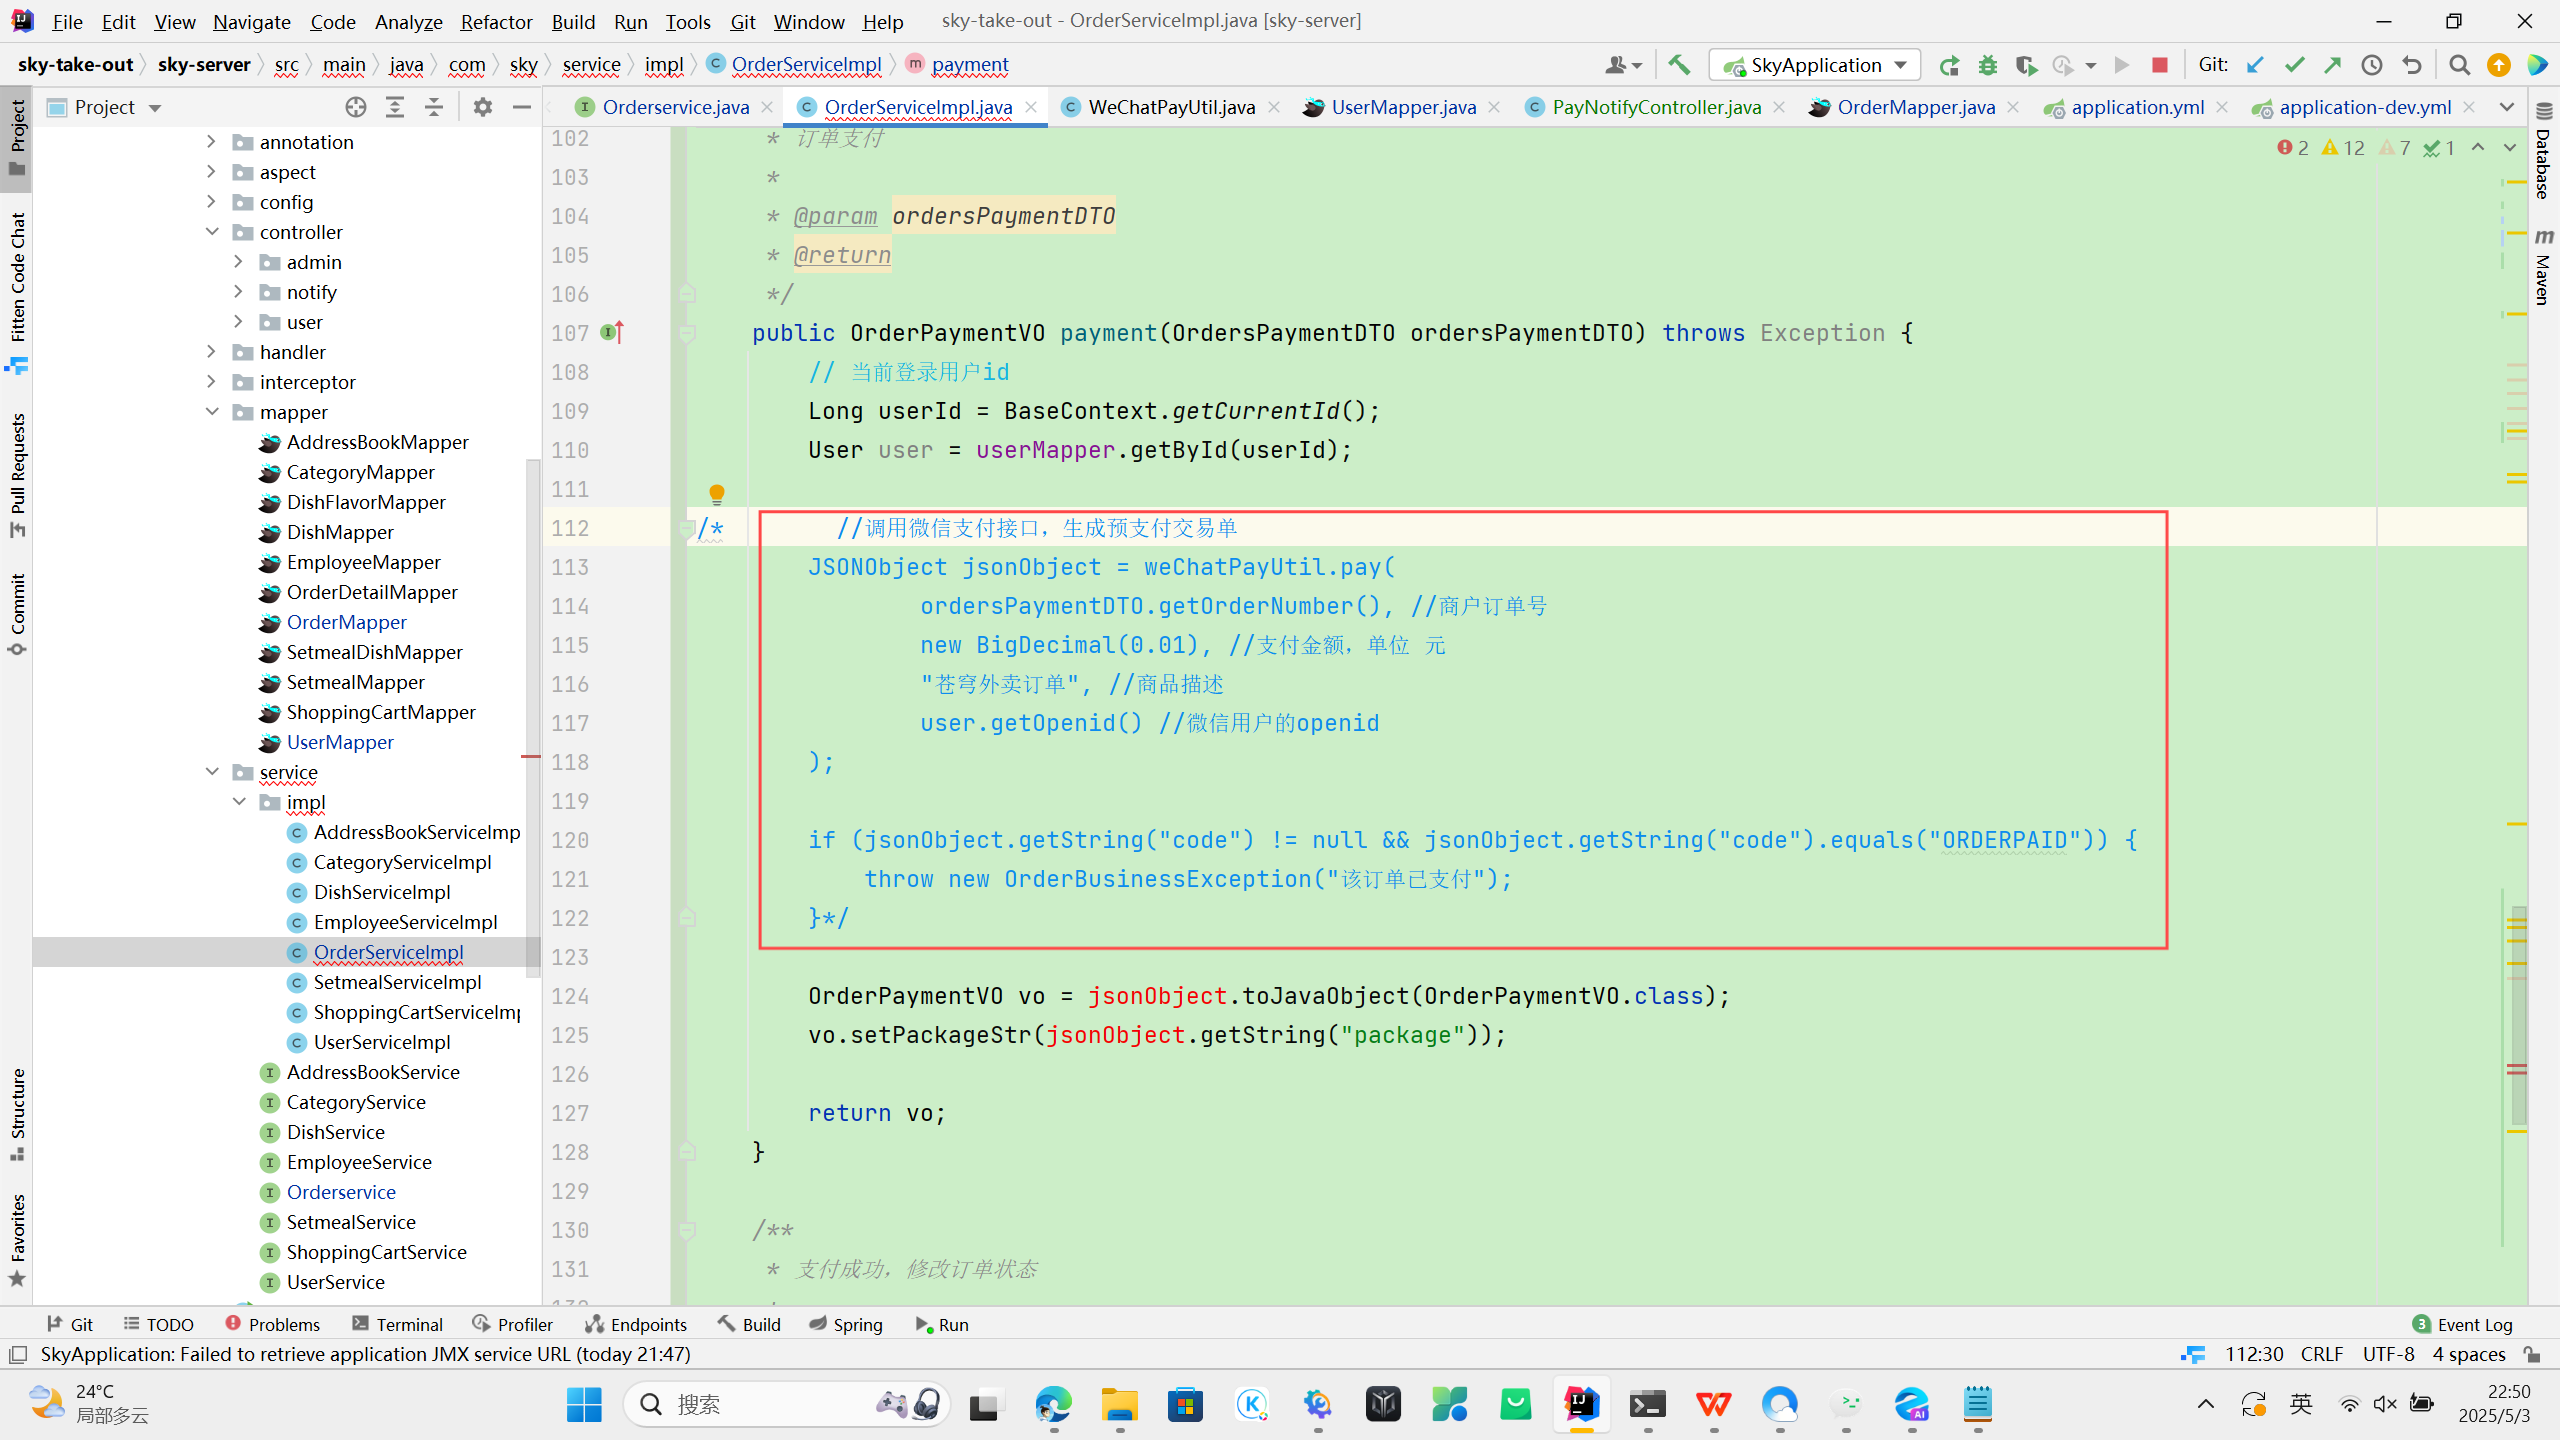This screenshot has height=1440, width=2560.
Task: Click the intention light bulb icon
Action: tap(716, 492)
